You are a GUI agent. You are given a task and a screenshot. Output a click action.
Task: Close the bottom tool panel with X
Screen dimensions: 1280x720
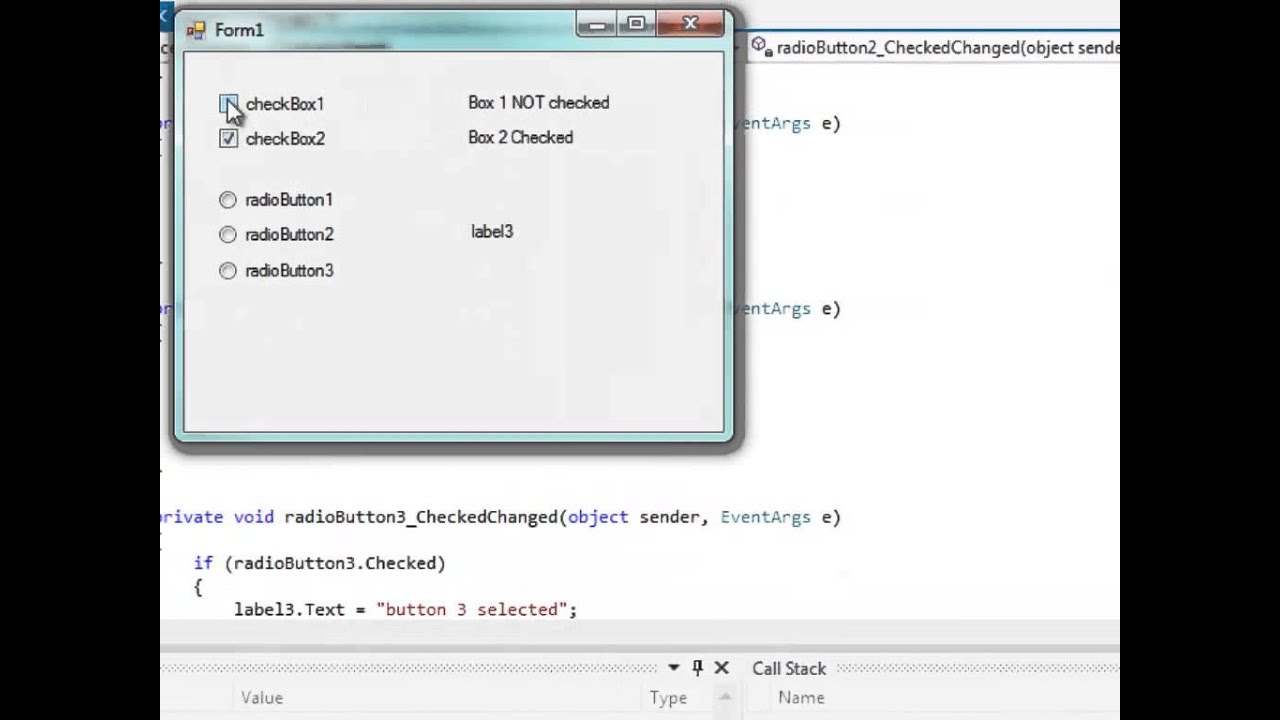click(x=721, y=668)
